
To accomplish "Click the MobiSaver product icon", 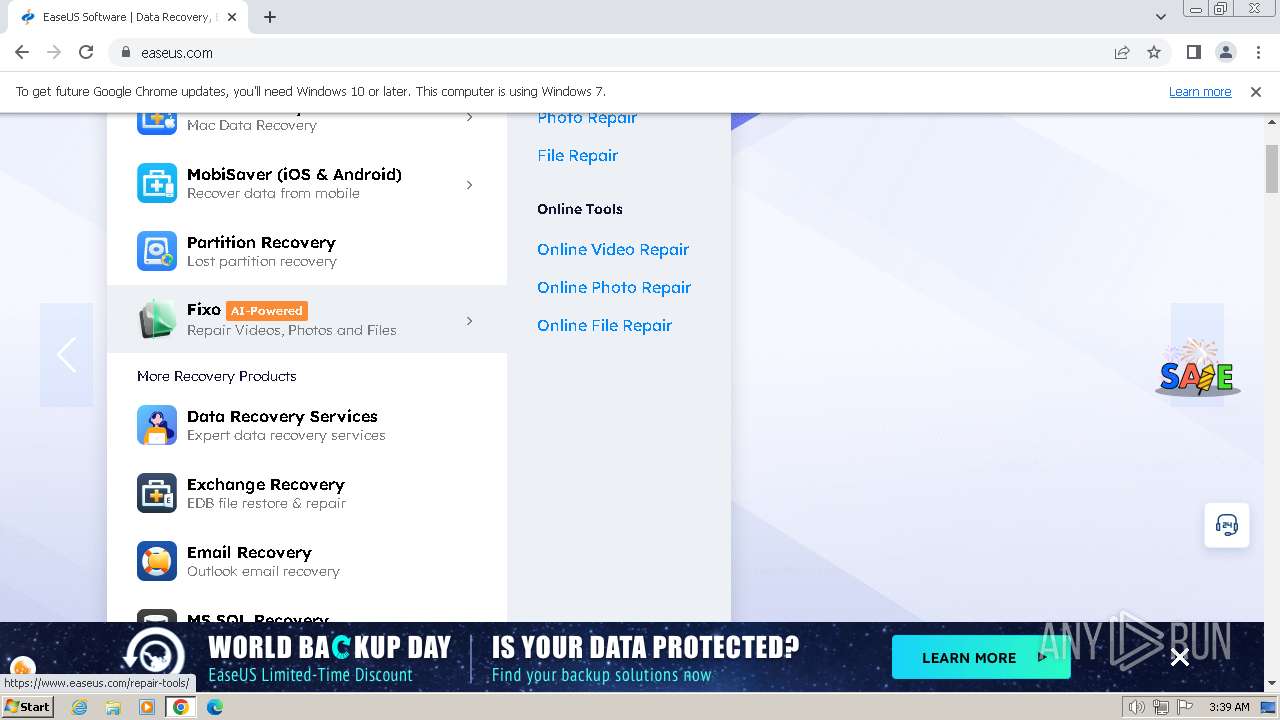I will click(x=157, y=183).
